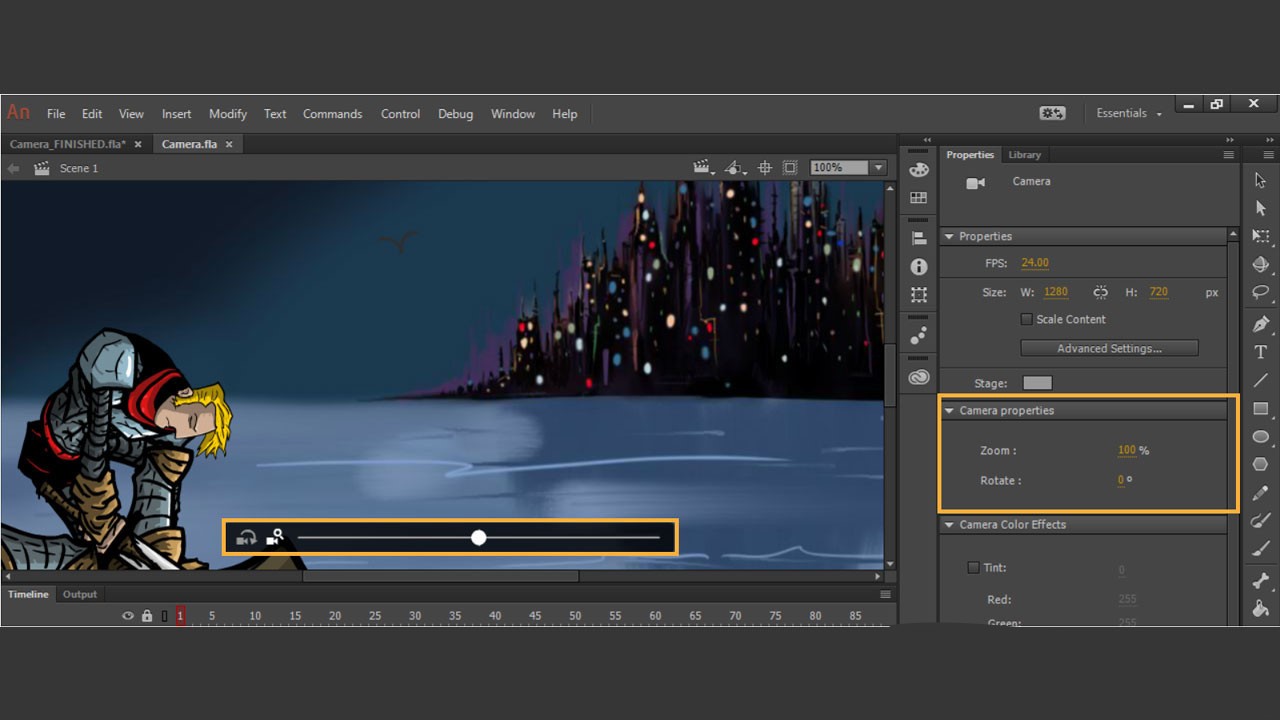The image size is (1280, 720).
Task: Open the Info panel icon
Action: point(918,267)
